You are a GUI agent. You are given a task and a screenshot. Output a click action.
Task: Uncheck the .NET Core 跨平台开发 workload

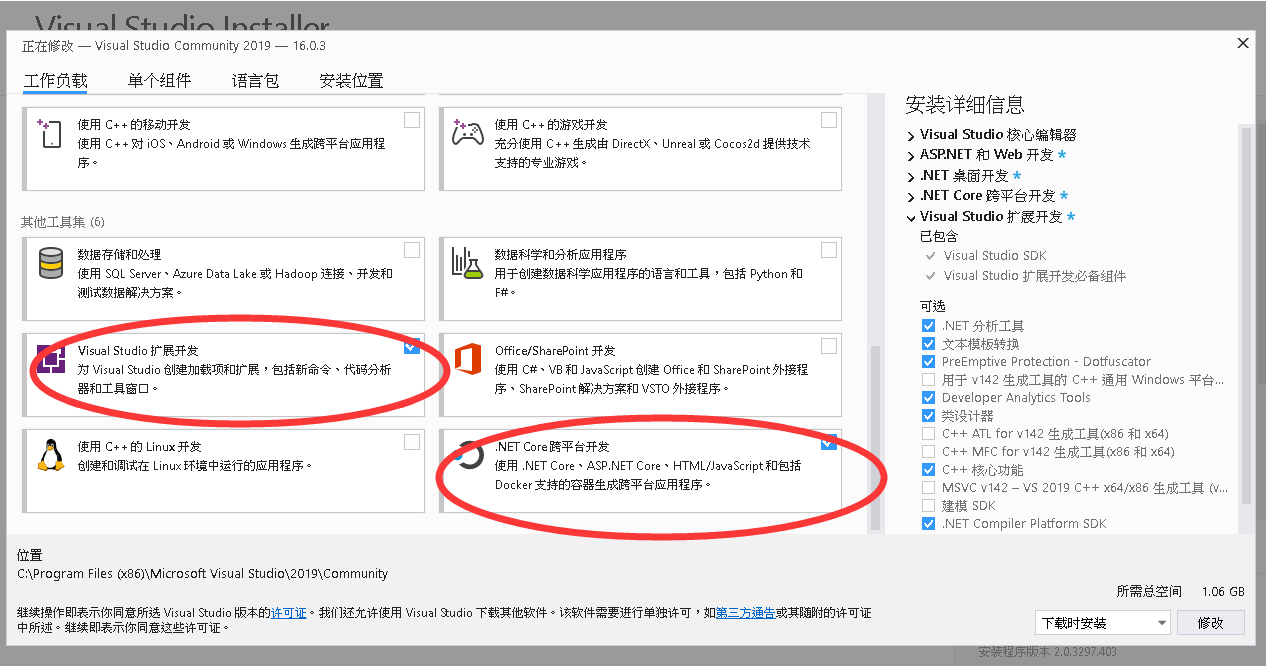[829, 442]
